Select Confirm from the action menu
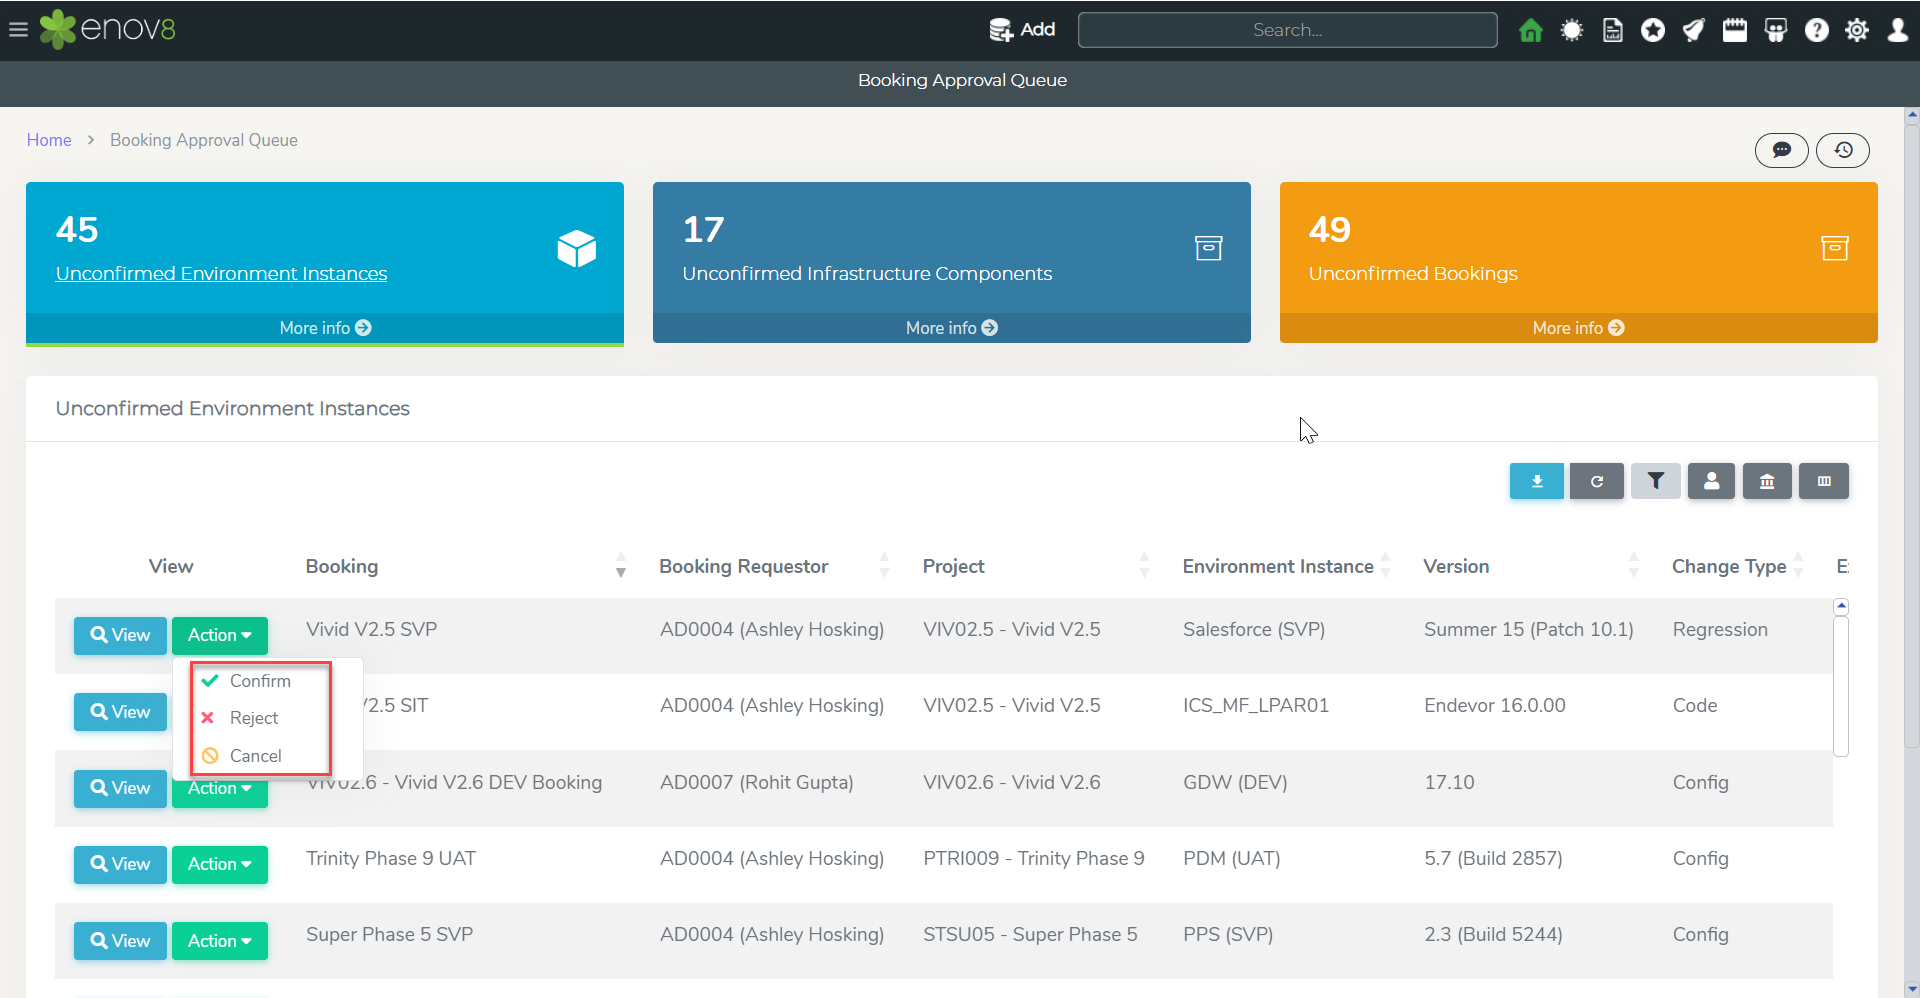Viewport: 1920px width, 998px height. (x=260, y=681)
